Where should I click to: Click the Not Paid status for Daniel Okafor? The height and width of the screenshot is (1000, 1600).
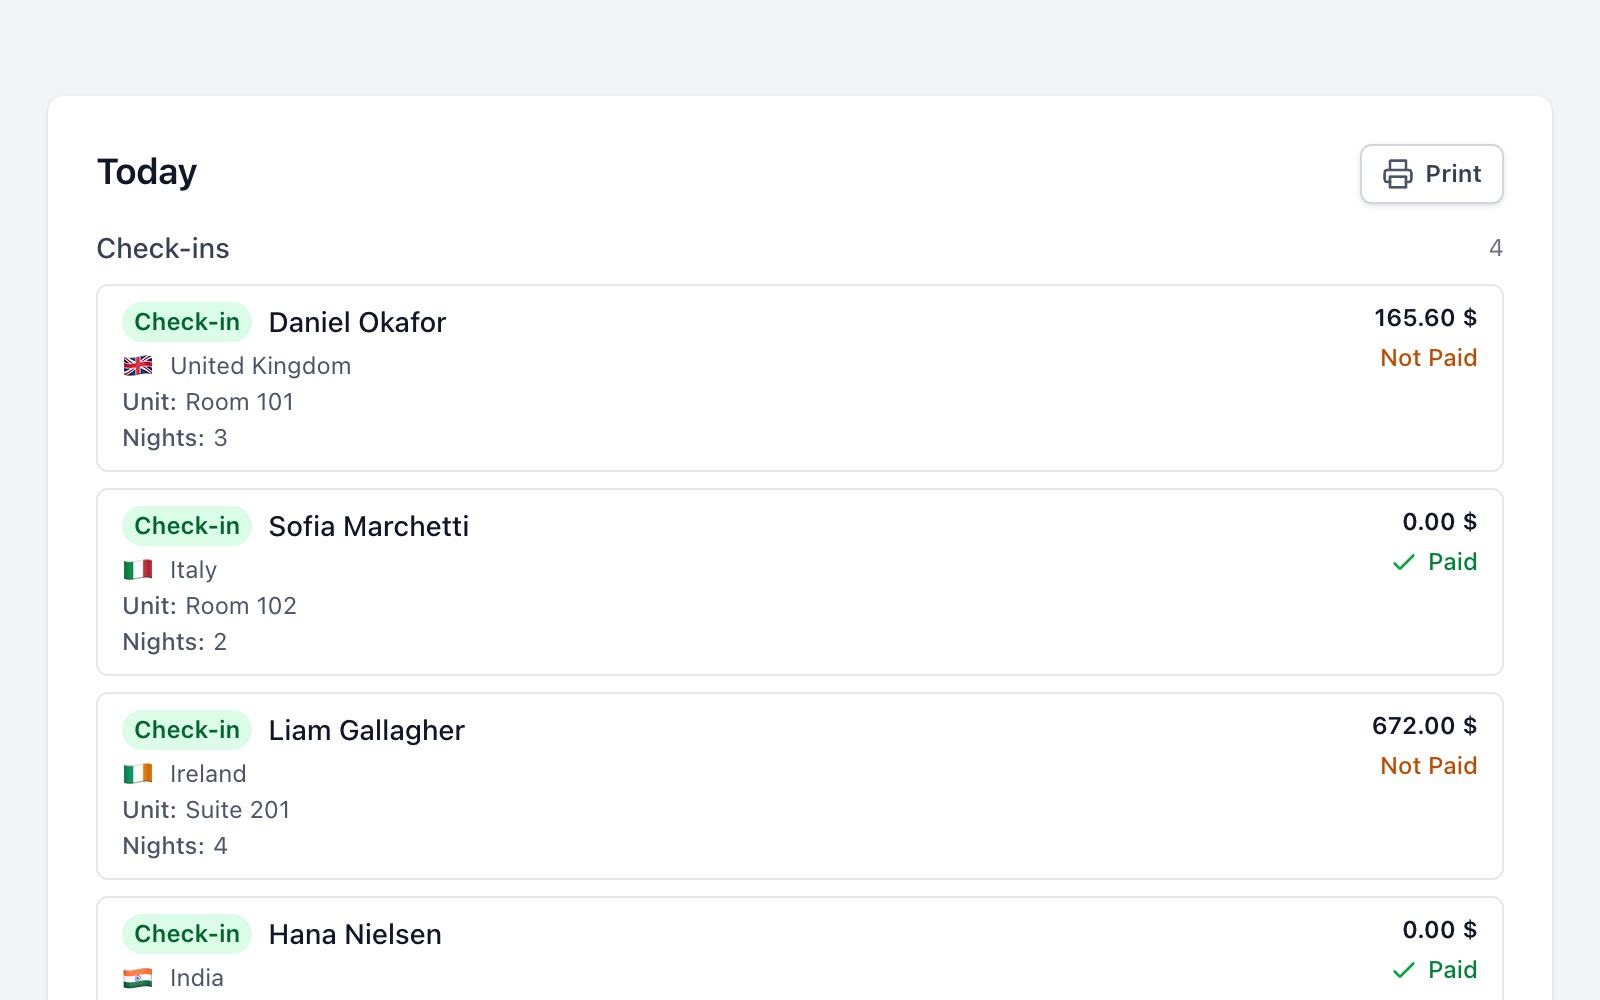[x=1428, y=358]
